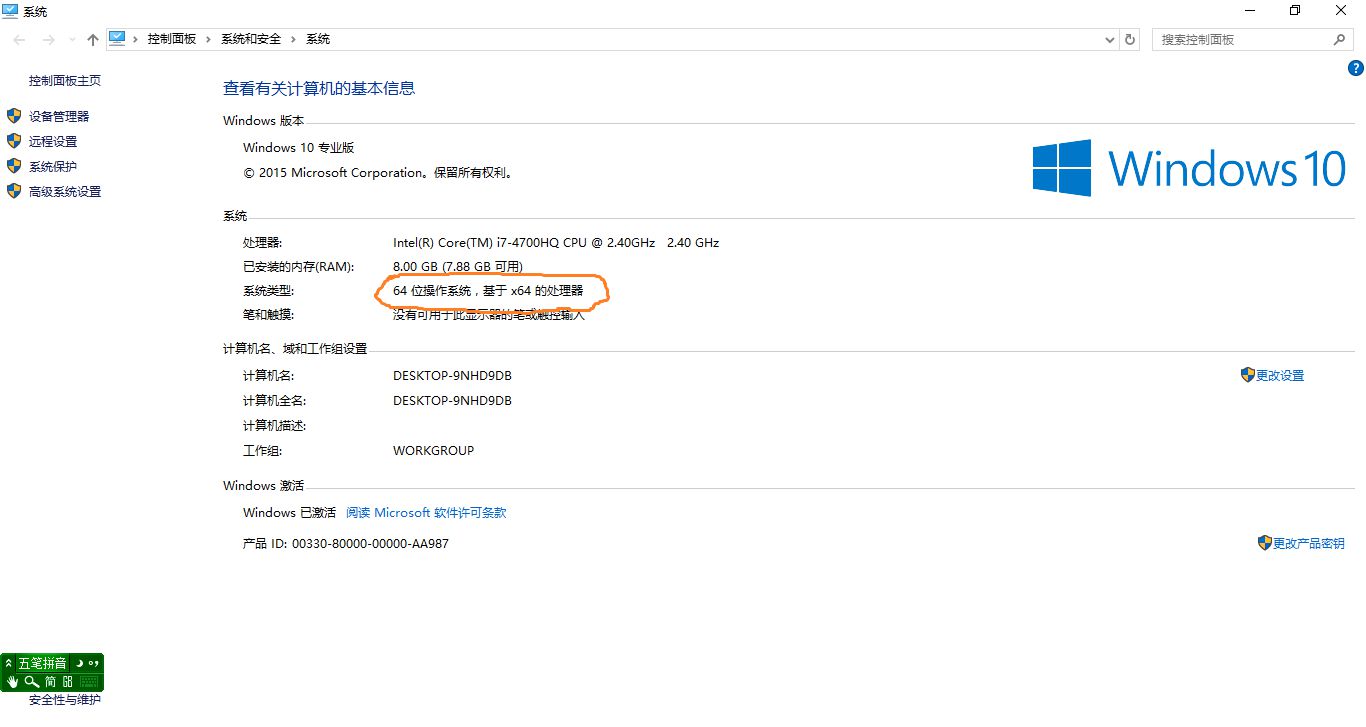Open 设备管理器 link
Viewport: 1366px width, 727px height.
coord(59,116)
